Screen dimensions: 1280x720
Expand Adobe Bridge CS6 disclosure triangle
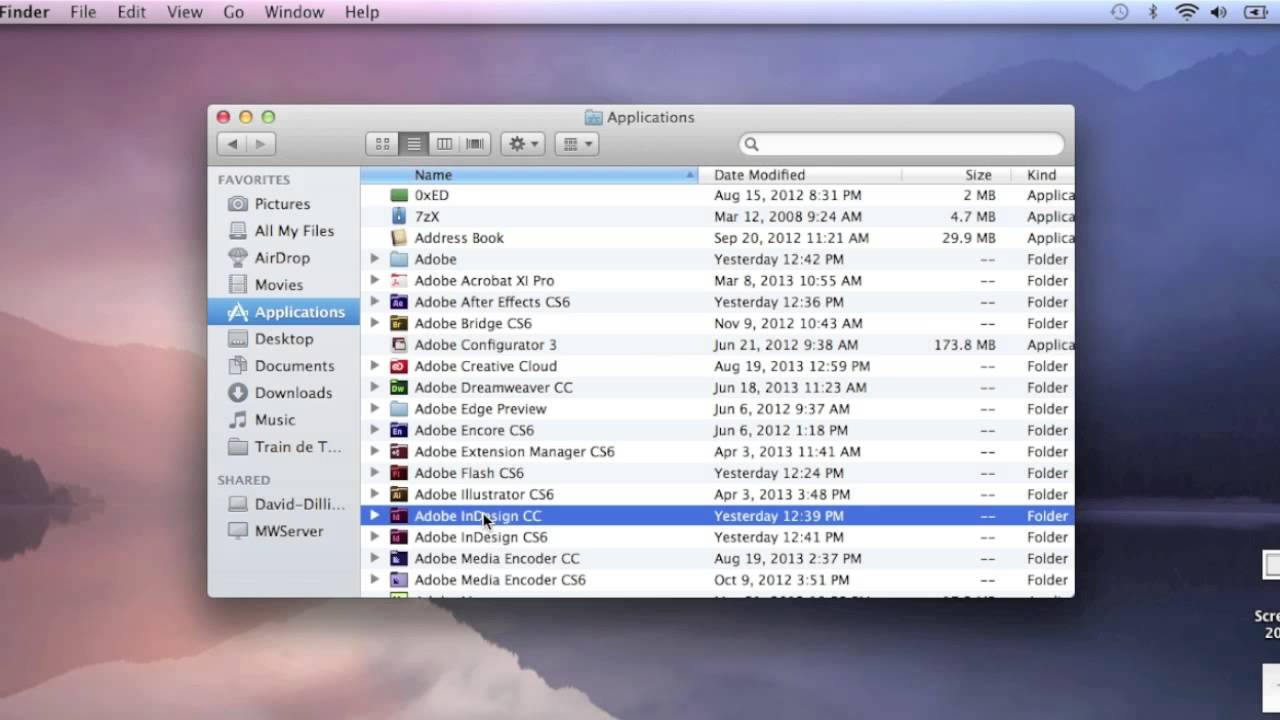[x=374, y=323]
